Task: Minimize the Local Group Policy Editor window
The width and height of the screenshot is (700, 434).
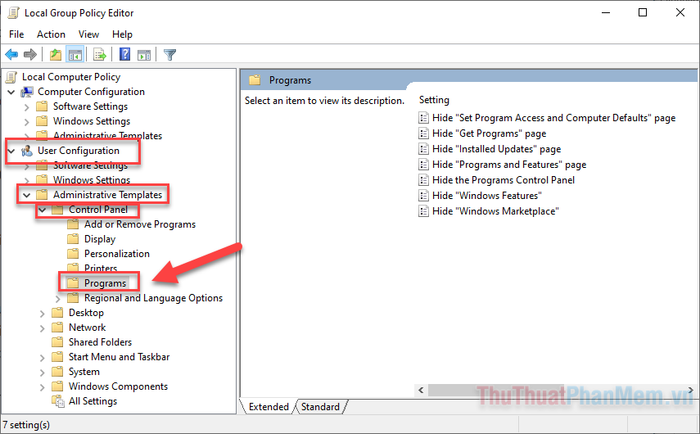Action: click(606, 13)
